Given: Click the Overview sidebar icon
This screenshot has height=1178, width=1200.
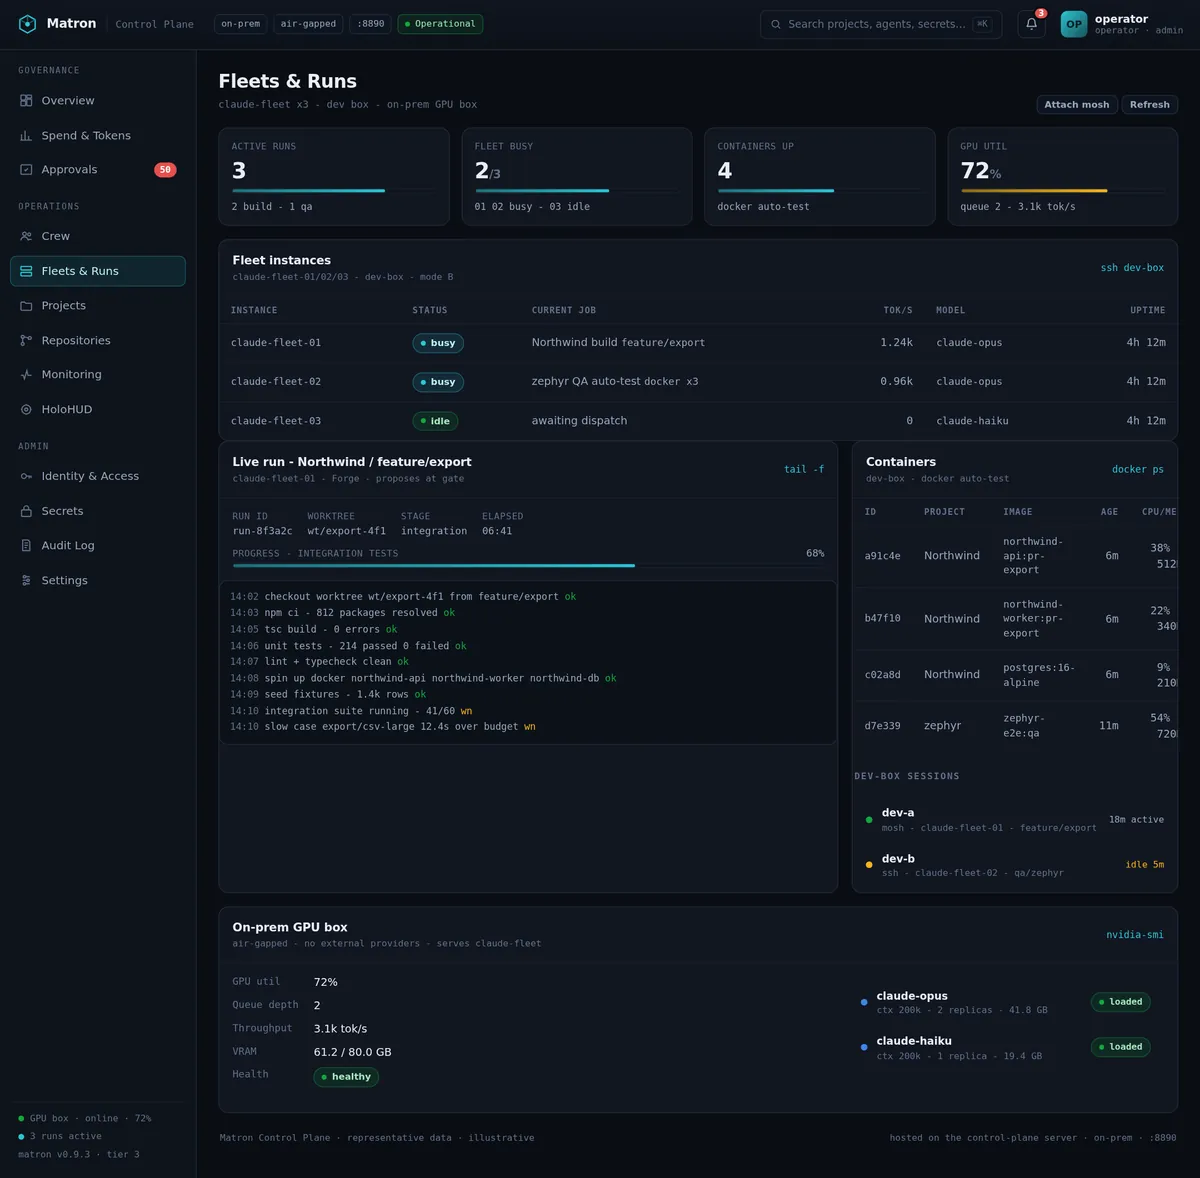Looking at the screenshot, I should (x=26, y=101).
